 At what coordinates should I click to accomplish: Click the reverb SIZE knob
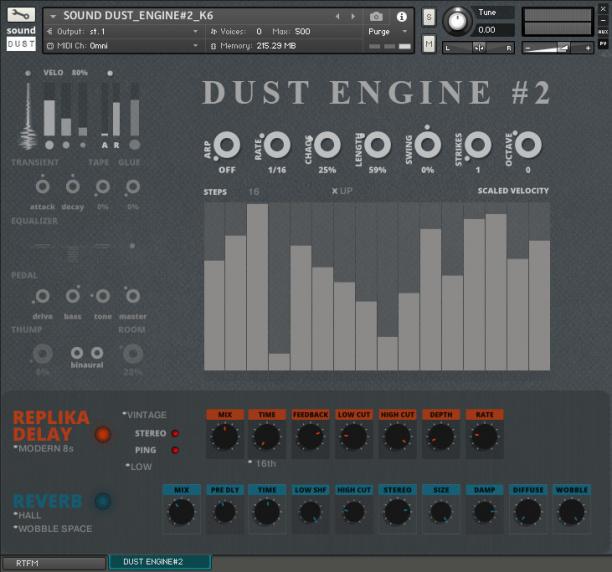click(441, 512)
